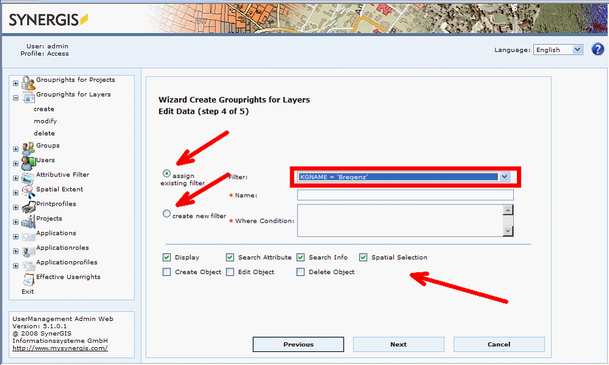Screen dimensions: 609x365
Task: Click the Spatial Extent magnifier icon
Action: (x=28, y=192)
